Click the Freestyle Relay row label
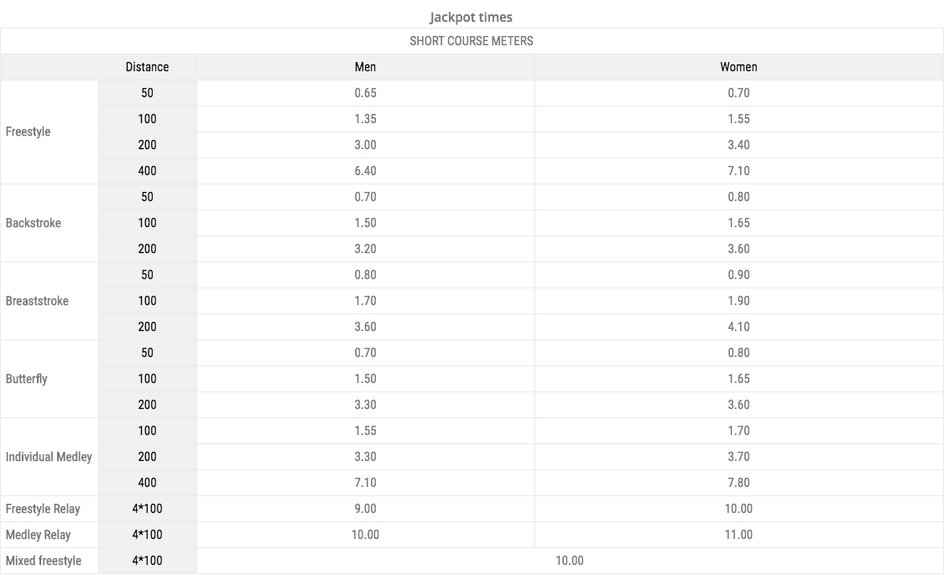The width and height of the screenshot is (944, 575). click(43, 509)
